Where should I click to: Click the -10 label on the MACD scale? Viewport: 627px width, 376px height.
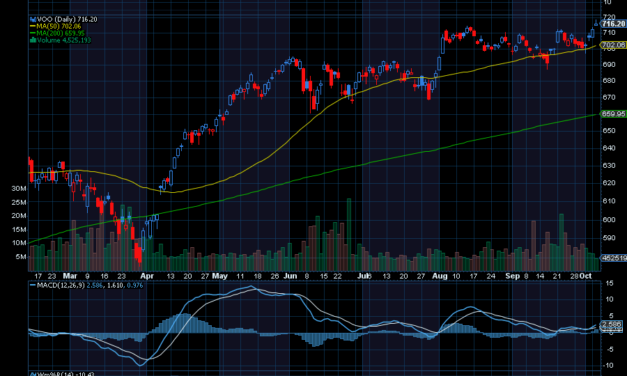pyautogui.click(x=608, y=366)
